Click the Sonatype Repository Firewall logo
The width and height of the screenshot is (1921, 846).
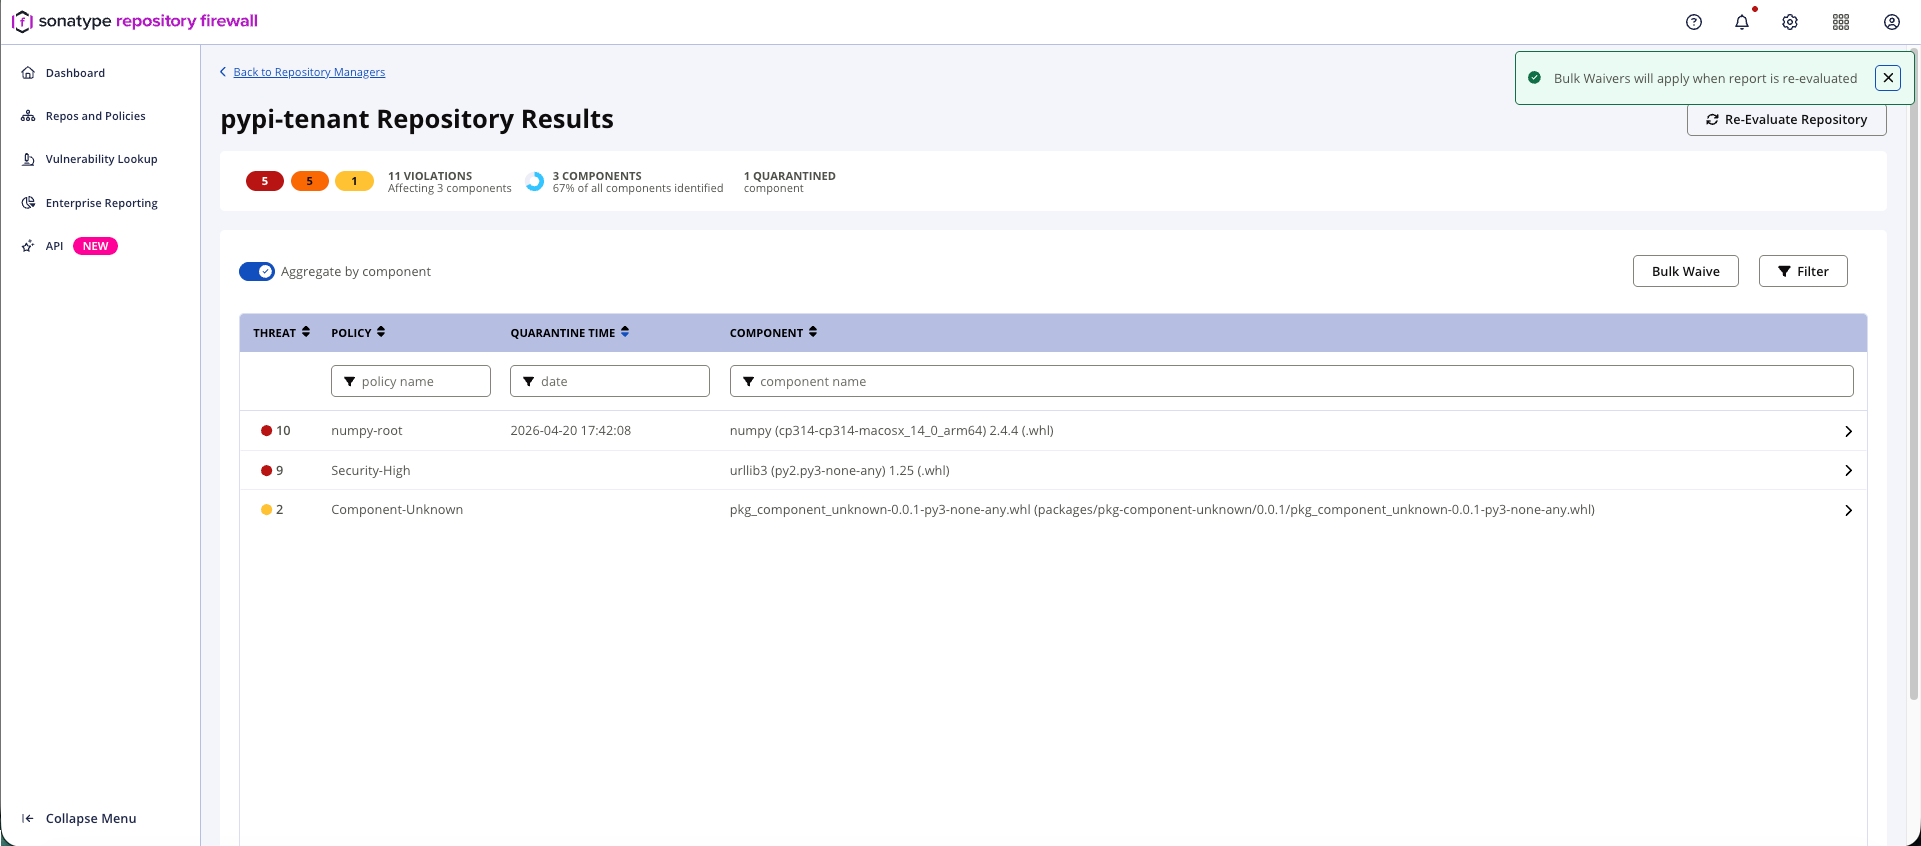[135, 21]
